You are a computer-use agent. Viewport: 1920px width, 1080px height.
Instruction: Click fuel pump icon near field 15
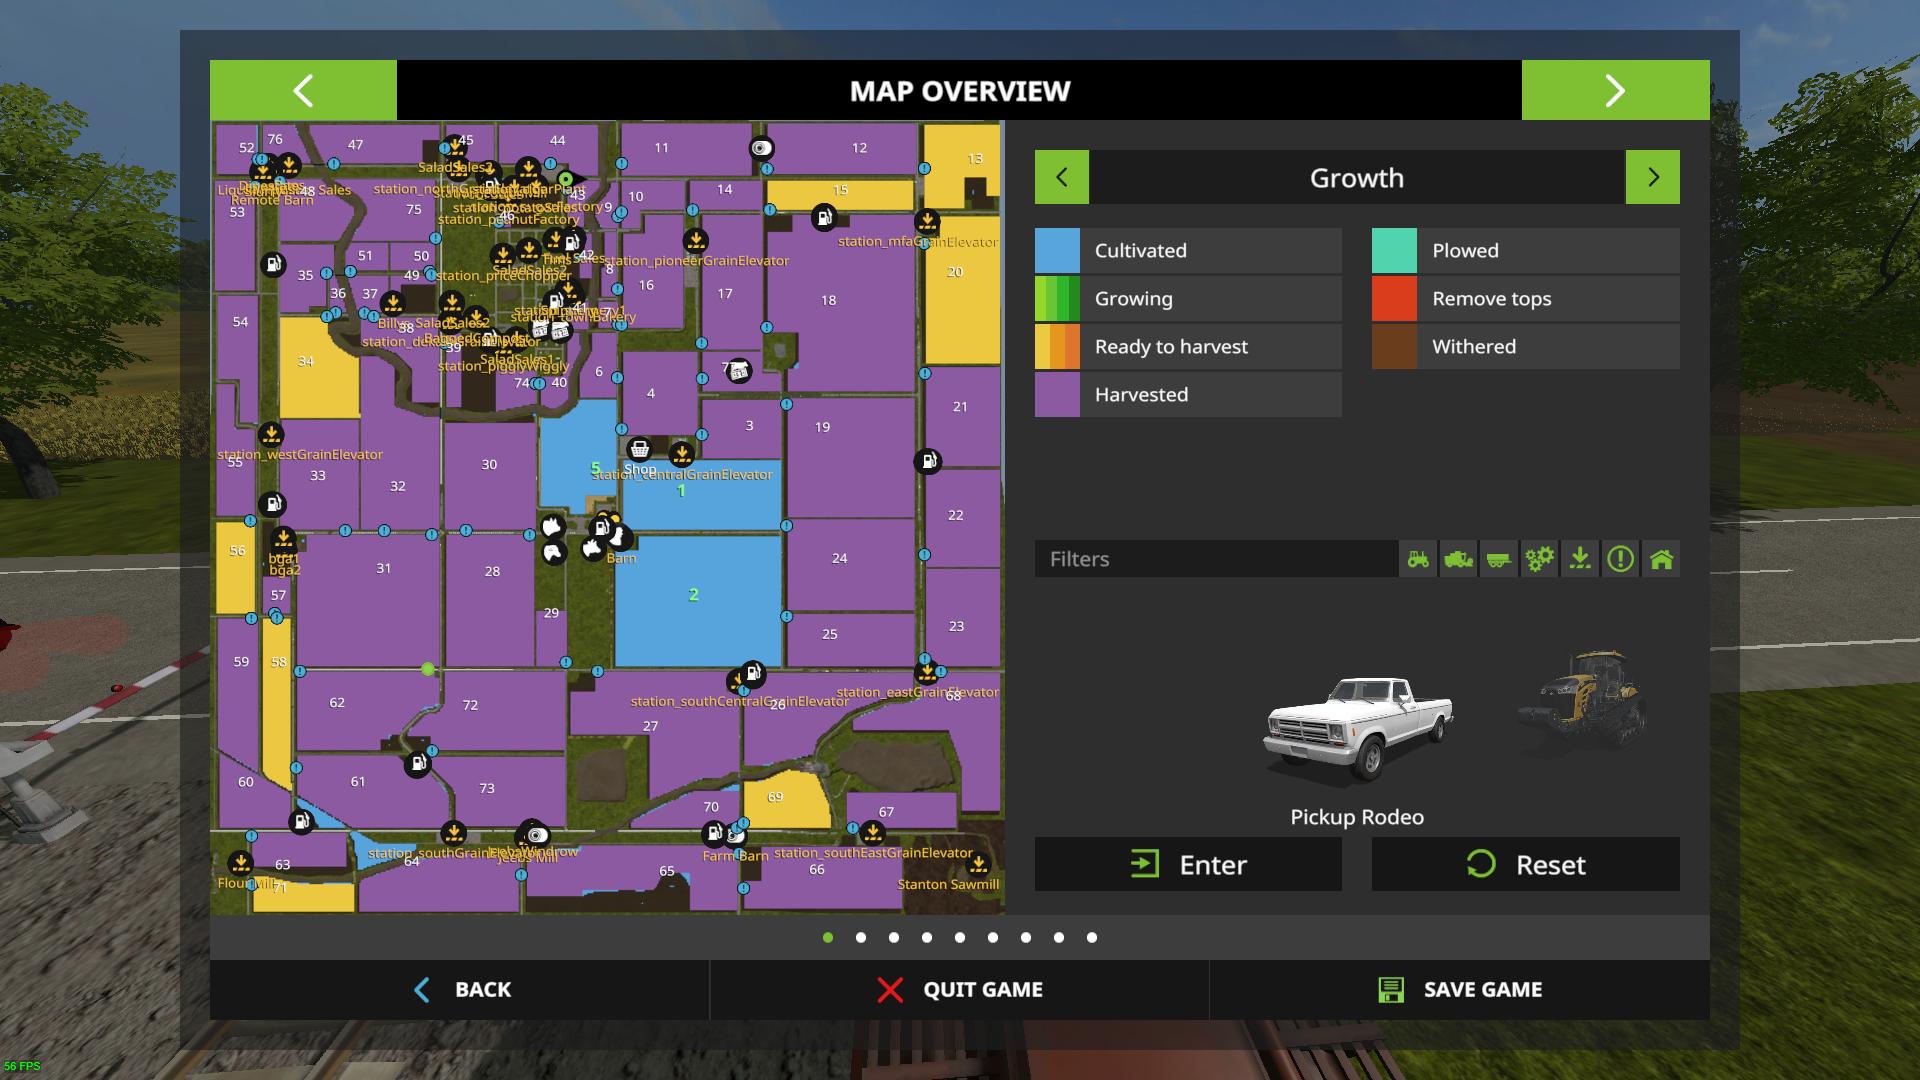coord(823,217)
